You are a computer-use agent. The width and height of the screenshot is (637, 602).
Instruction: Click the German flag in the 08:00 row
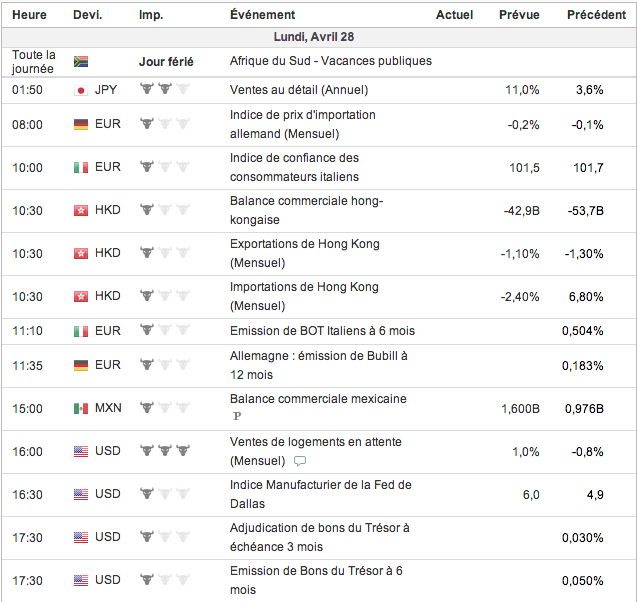pos(82,125)
